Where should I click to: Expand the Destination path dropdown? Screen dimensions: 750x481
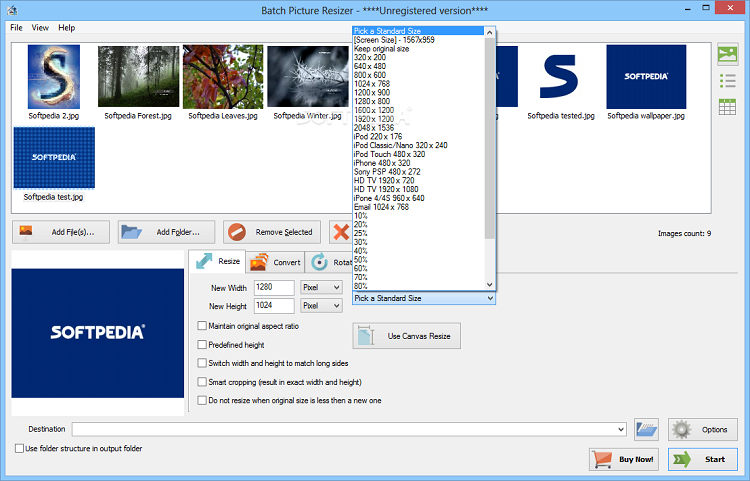point(621,429)
